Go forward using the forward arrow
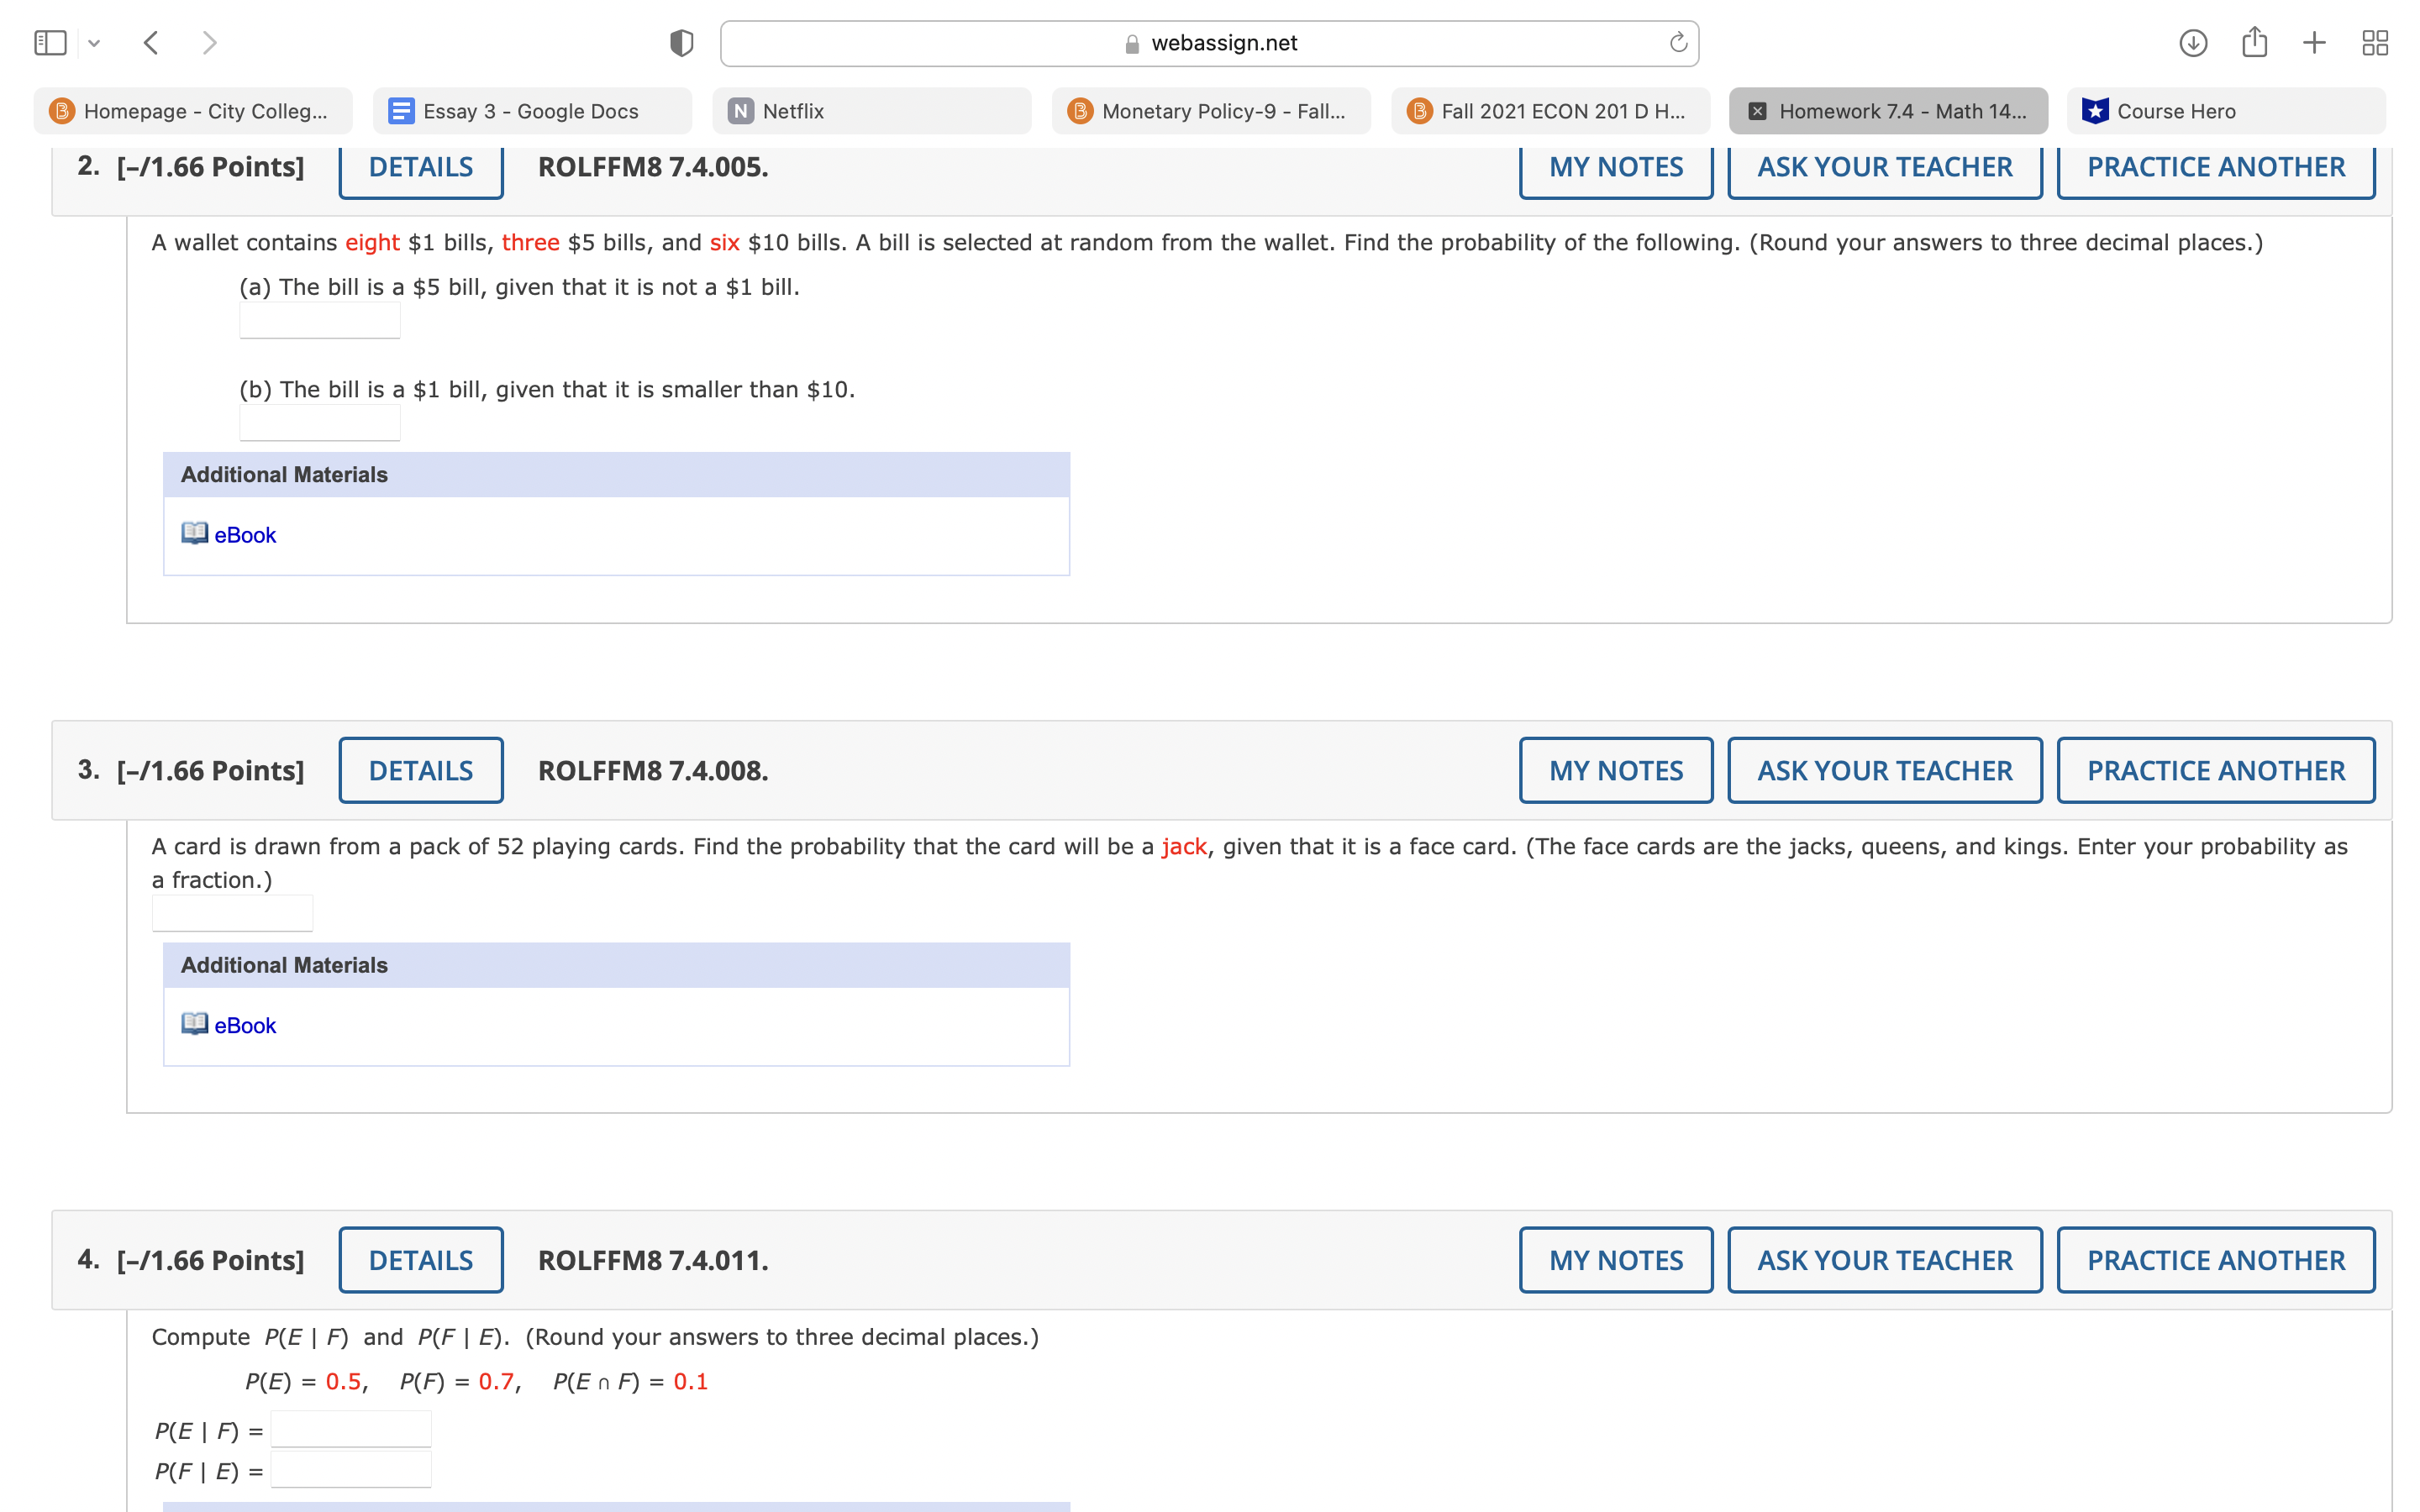The width and height of the screenshot is (2420, 1512). pyautogui.click(x=211, y=42)
